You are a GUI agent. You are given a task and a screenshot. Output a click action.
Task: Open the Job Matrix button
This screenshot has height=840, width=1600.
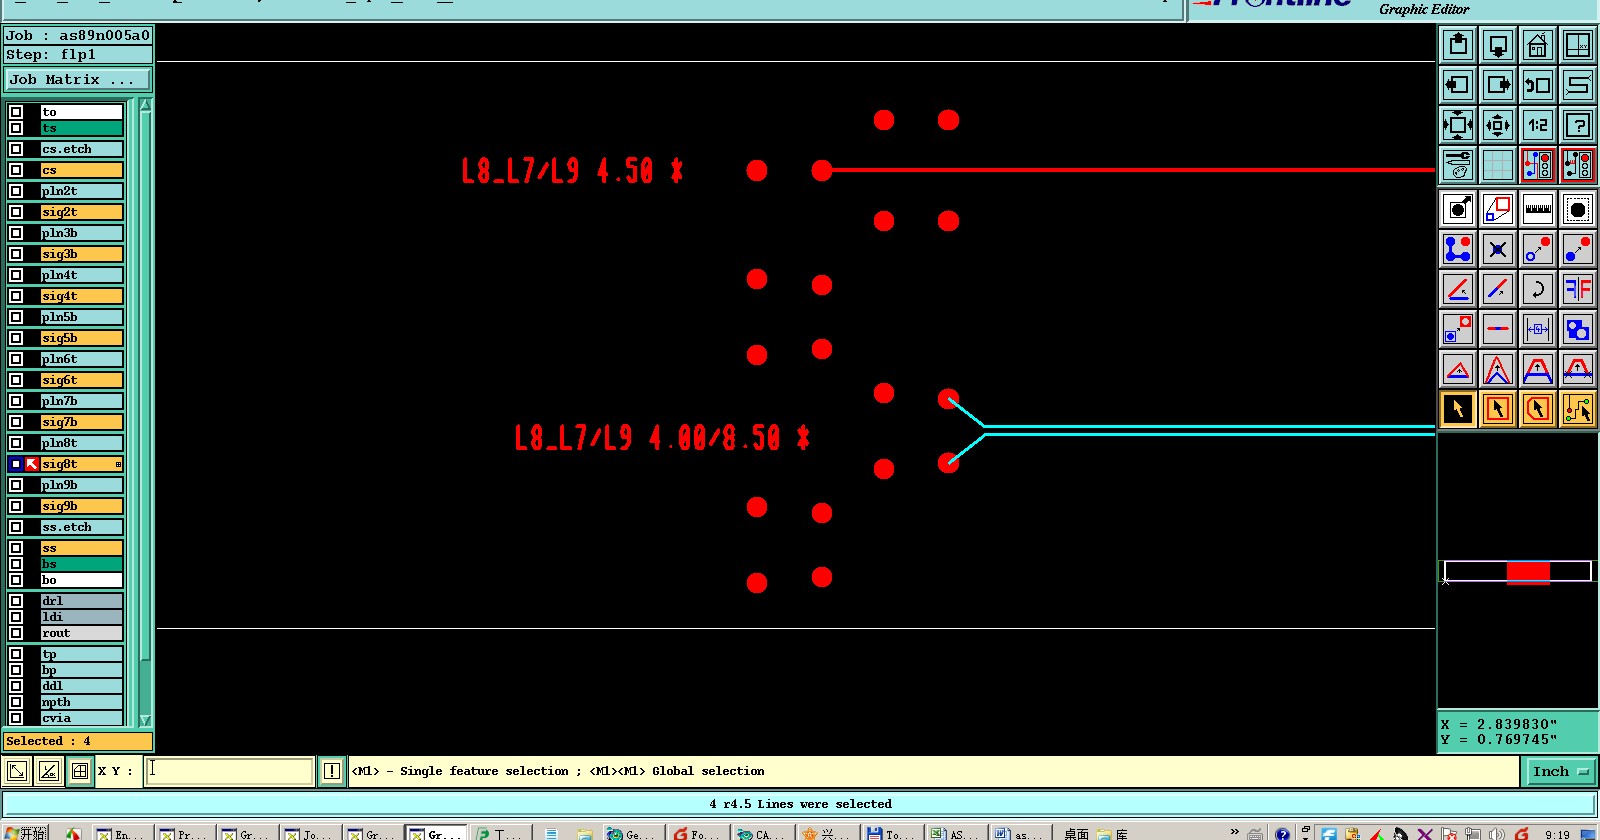coord(78,79)
